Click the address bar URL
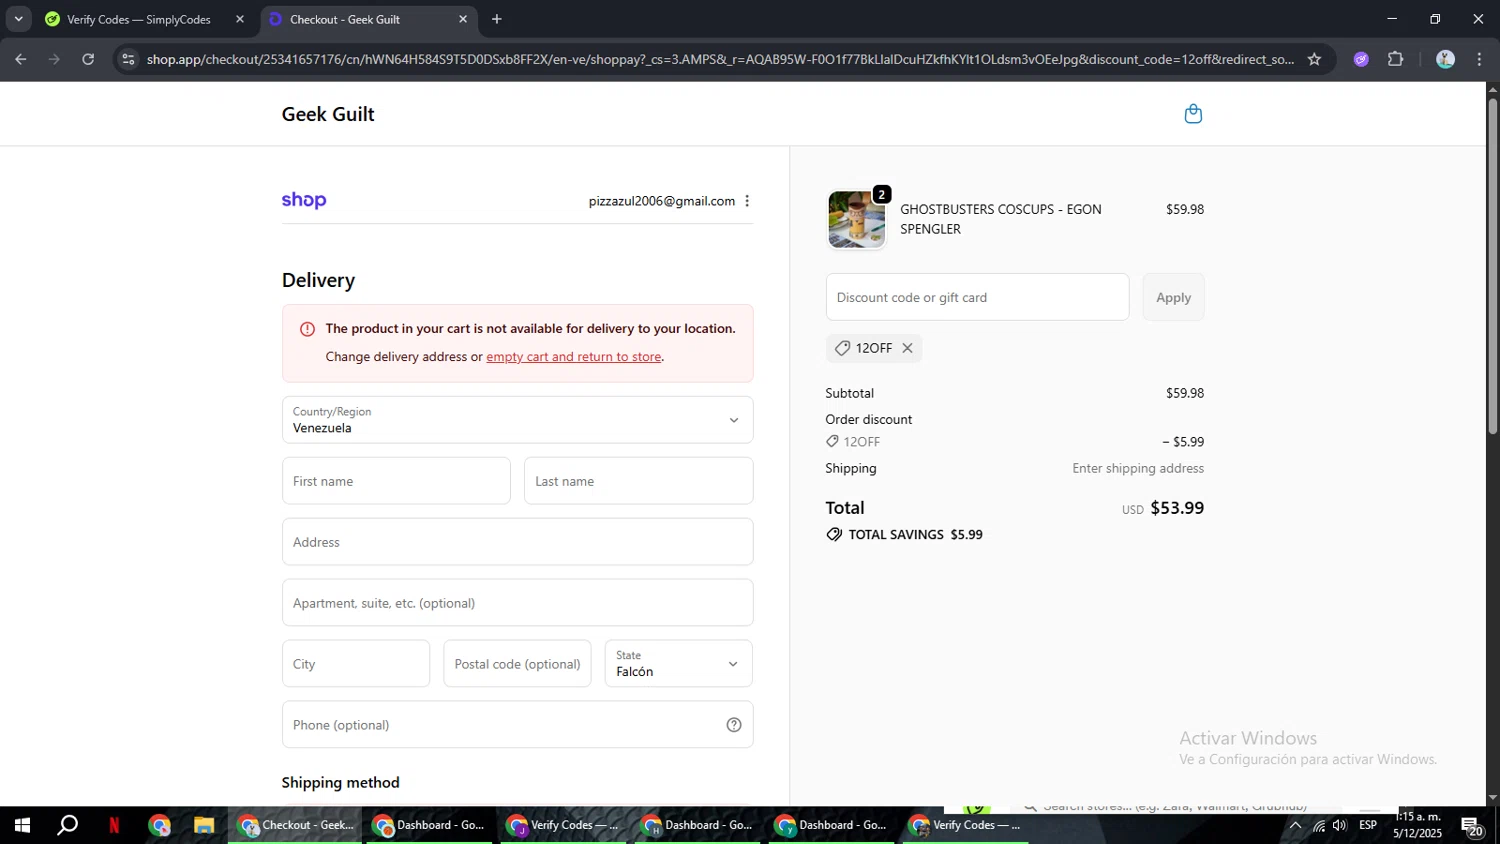The height and width of the screenshot is (844, 1500). [x=720, y=59]
